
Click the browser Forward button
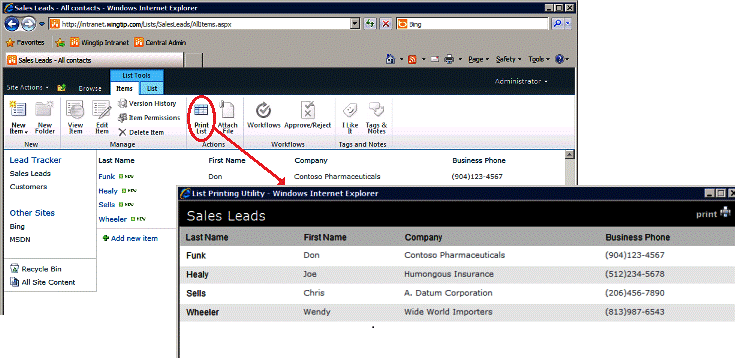[29, 23]
